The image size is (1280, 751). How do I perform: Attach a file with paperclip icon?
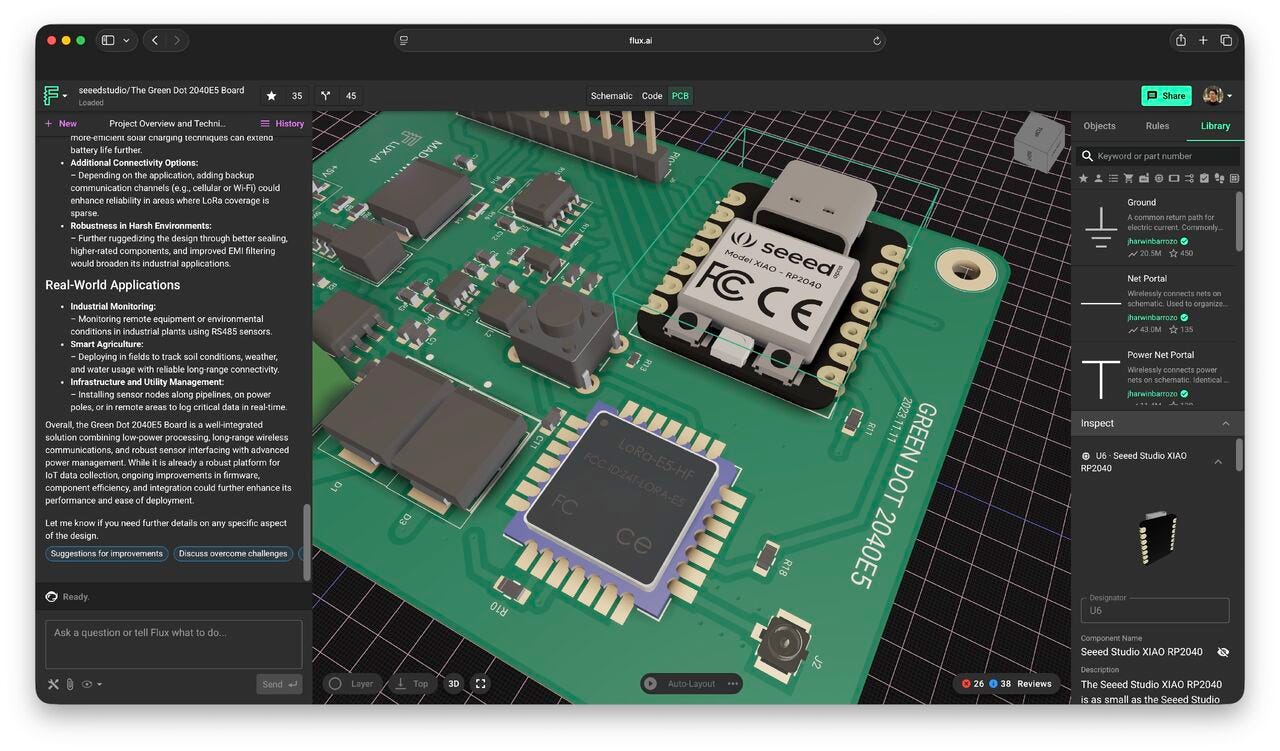(x=70, y=684)
